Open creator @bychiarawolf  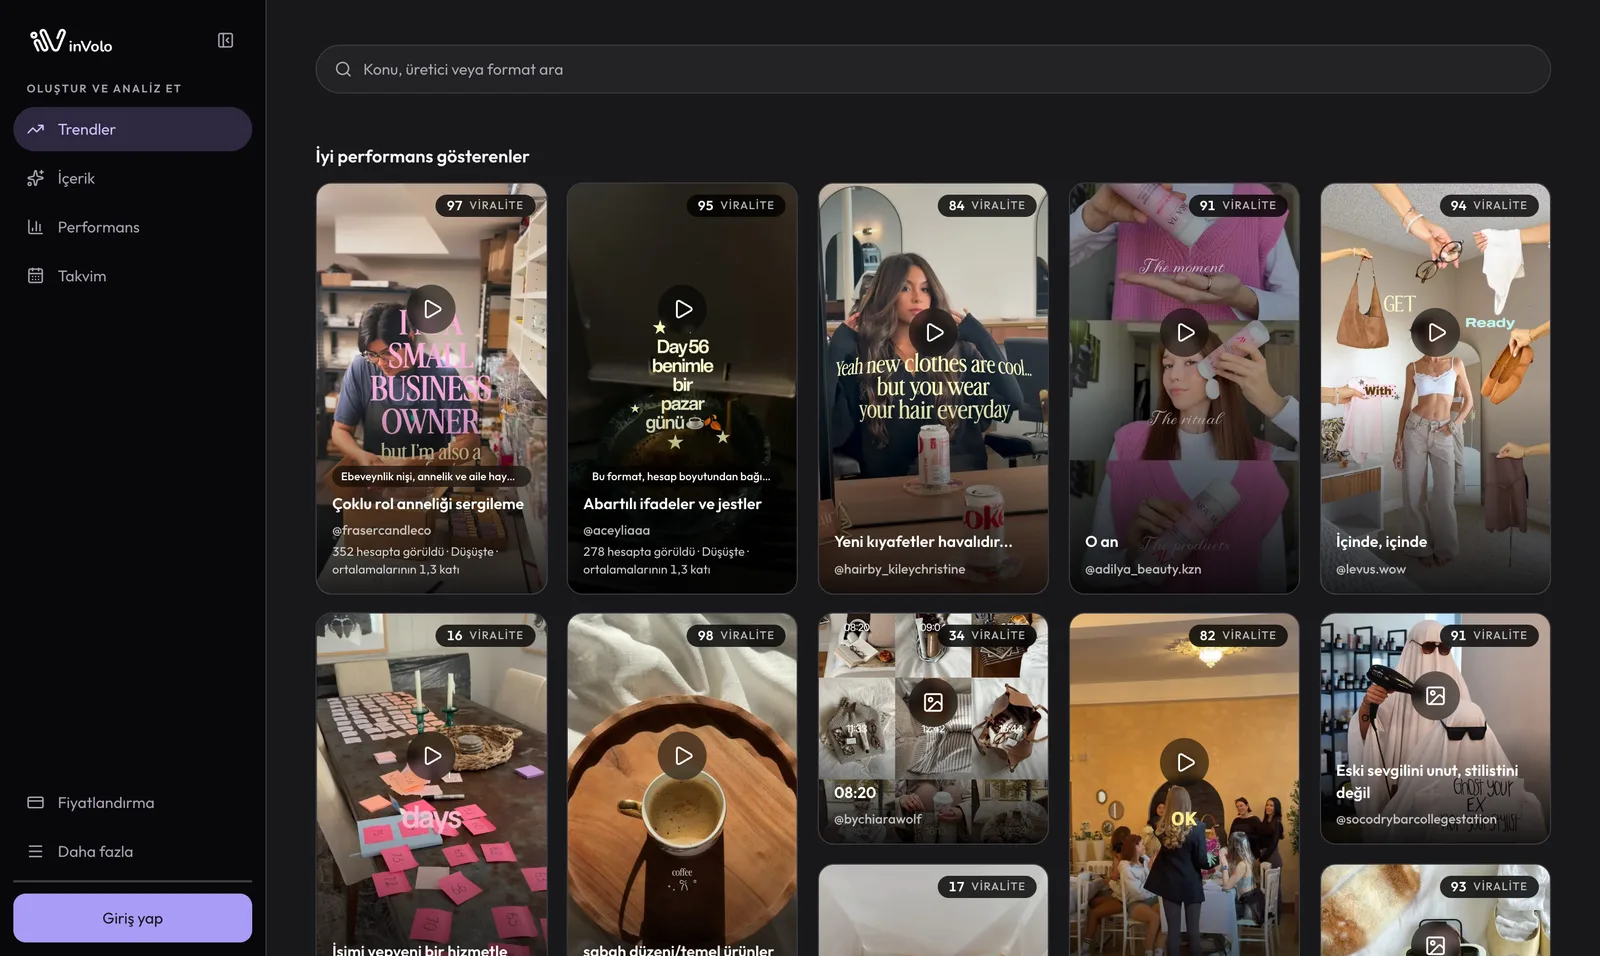[878, 819]
